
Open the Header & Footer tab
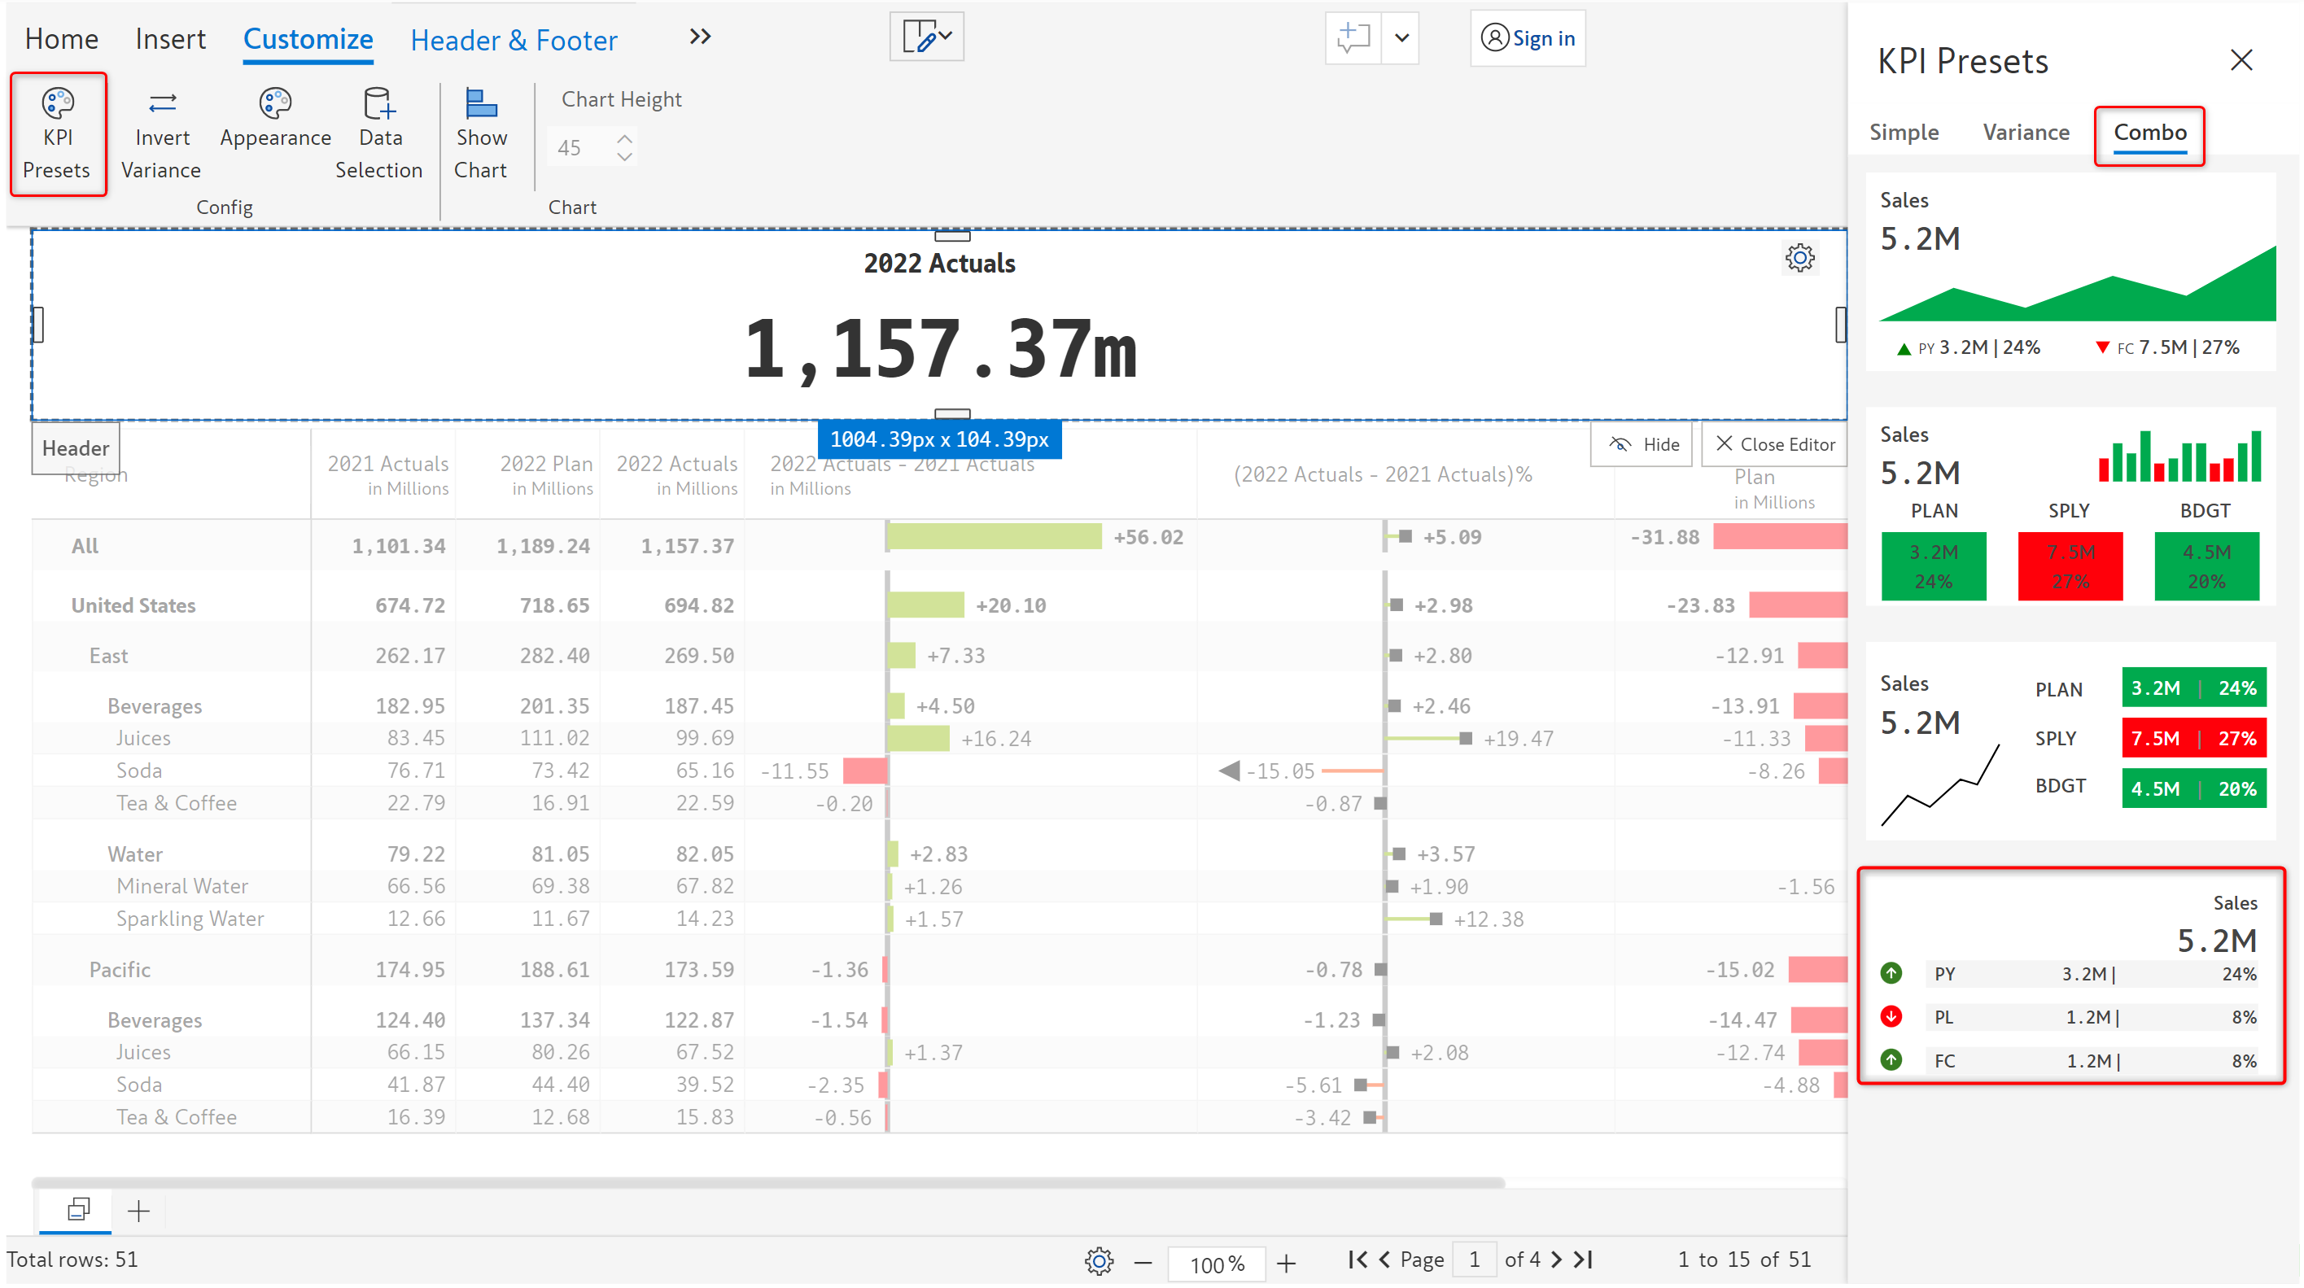(x=513, y=40)
